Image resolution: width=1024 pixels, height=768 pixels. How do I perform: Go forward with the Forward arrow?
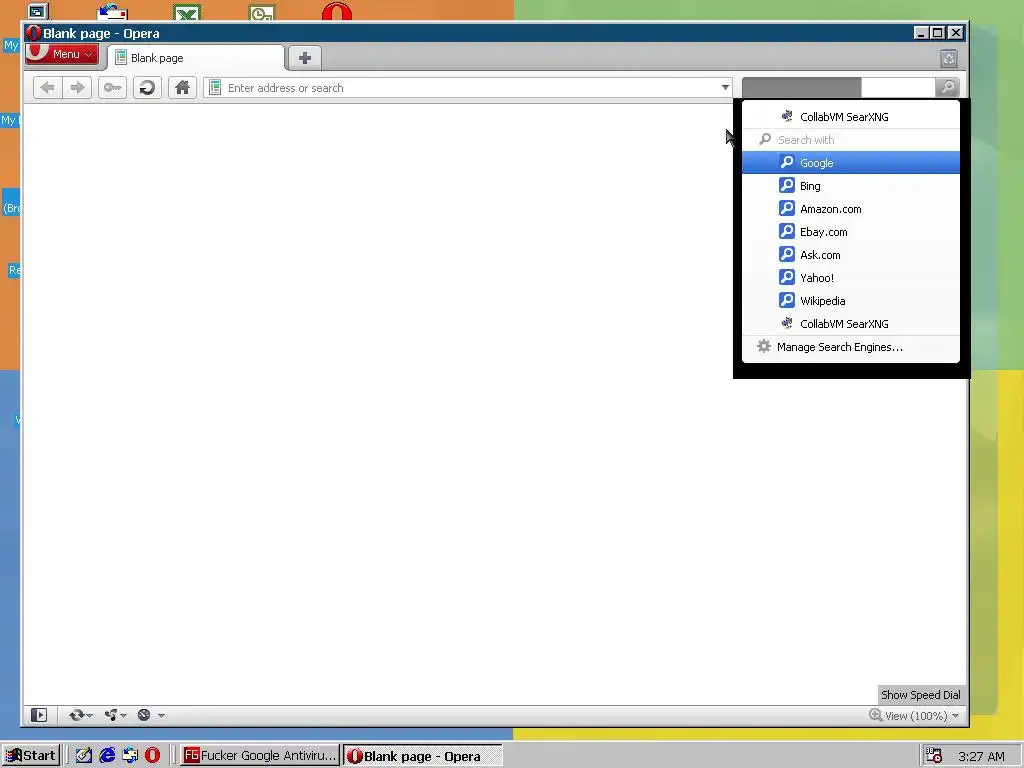pyautogui.click(x=77, y=88)
